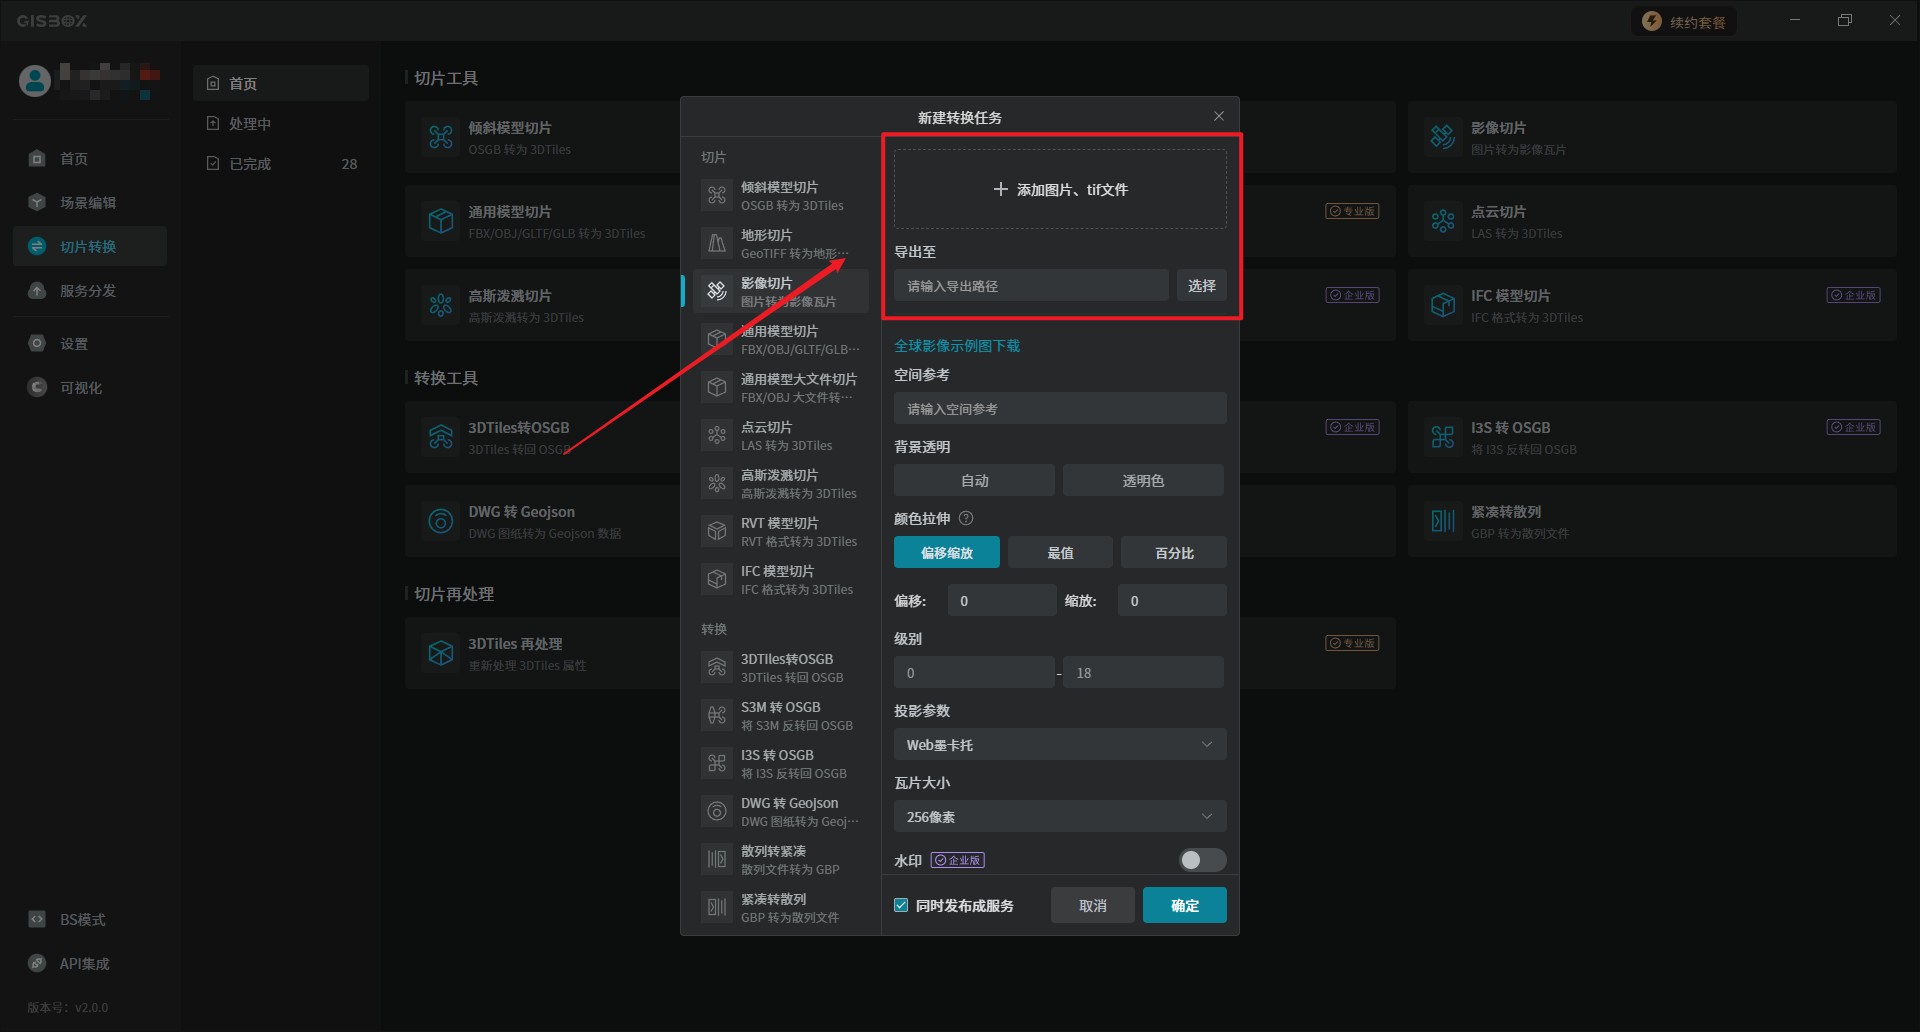Click the 添加图片、tif文件 upload area
This screenshot has width=1920, height=1032.
[x=1059, y=189]
